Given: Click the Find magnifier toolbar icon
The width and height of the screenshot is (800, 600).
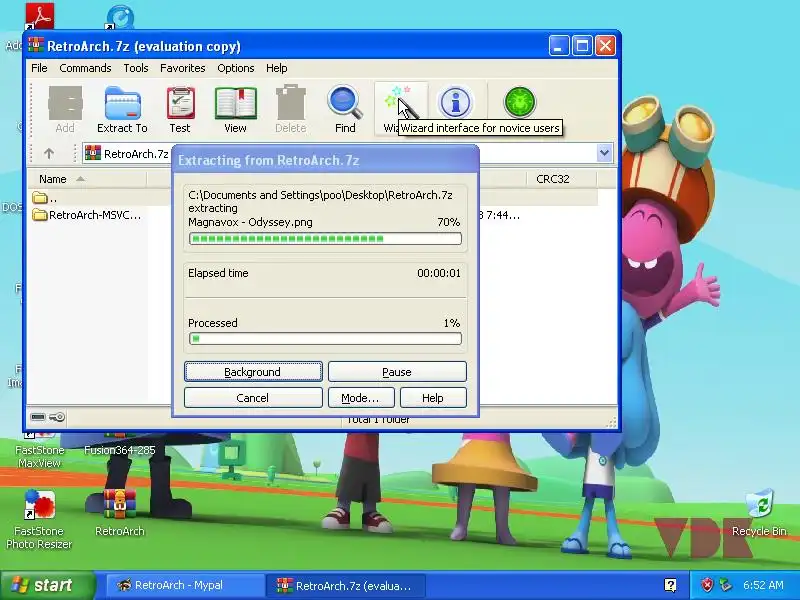Looking at the screenshot, I should (x=345, y=109).
